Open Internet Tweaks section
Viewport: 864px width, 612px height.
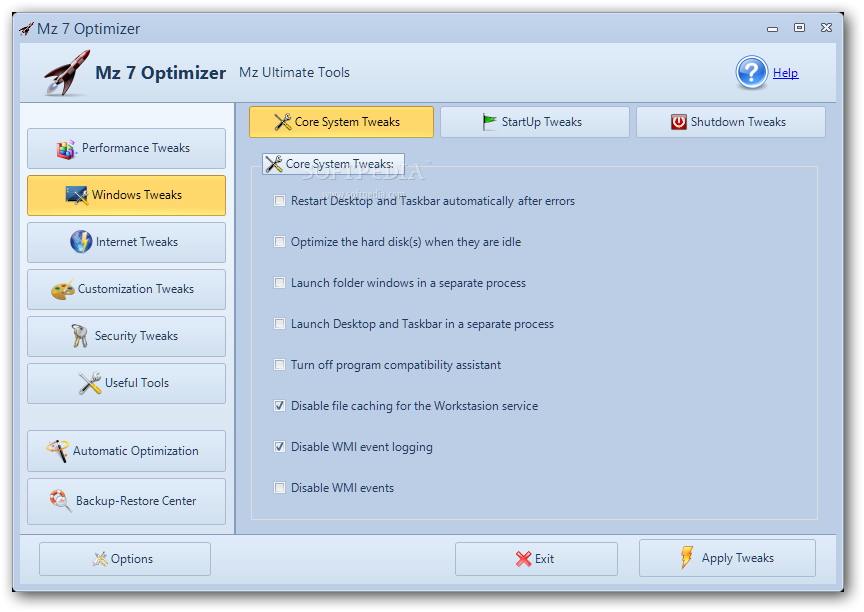coord(126,242)
